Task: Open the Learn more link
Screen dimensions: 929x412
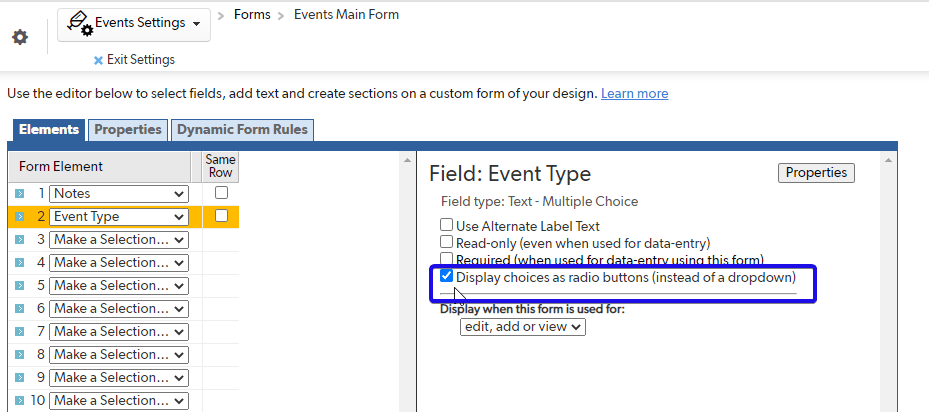Action: tap(635, 94)
